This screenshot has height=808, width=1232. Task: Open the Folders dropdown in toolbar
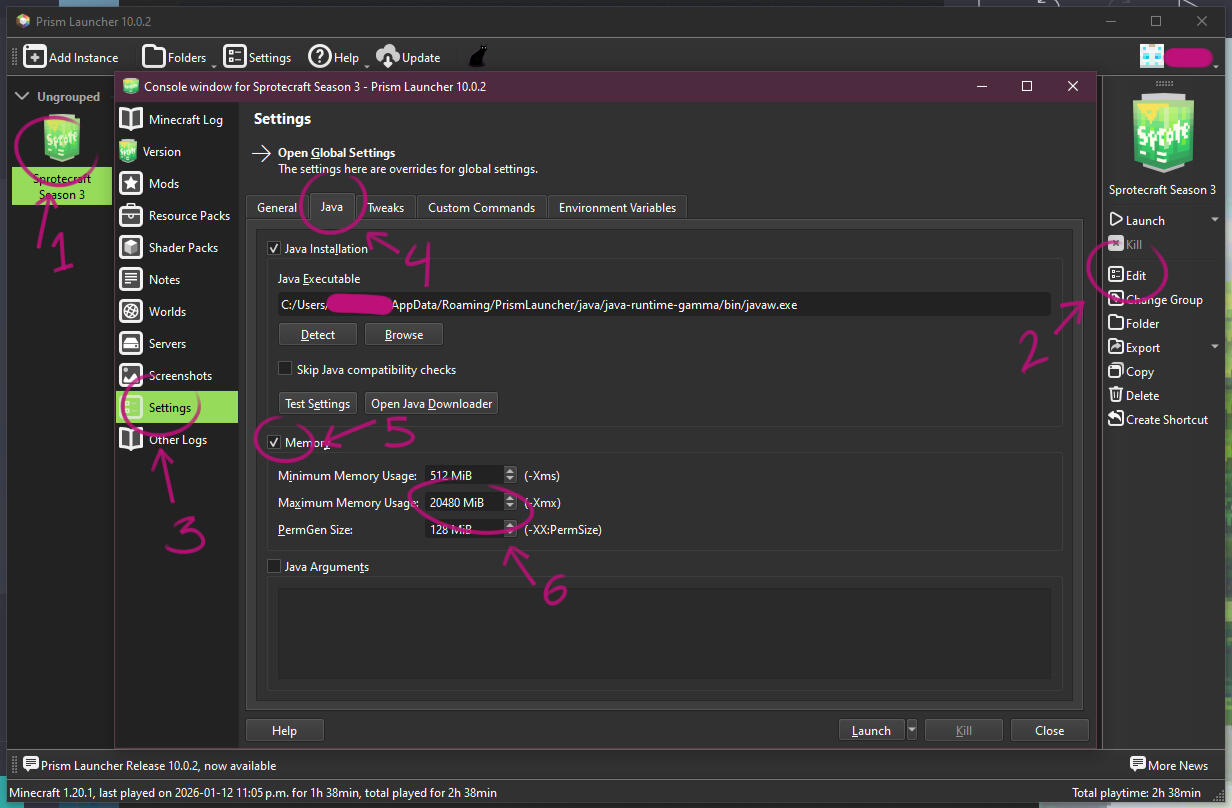pos(175,57)
